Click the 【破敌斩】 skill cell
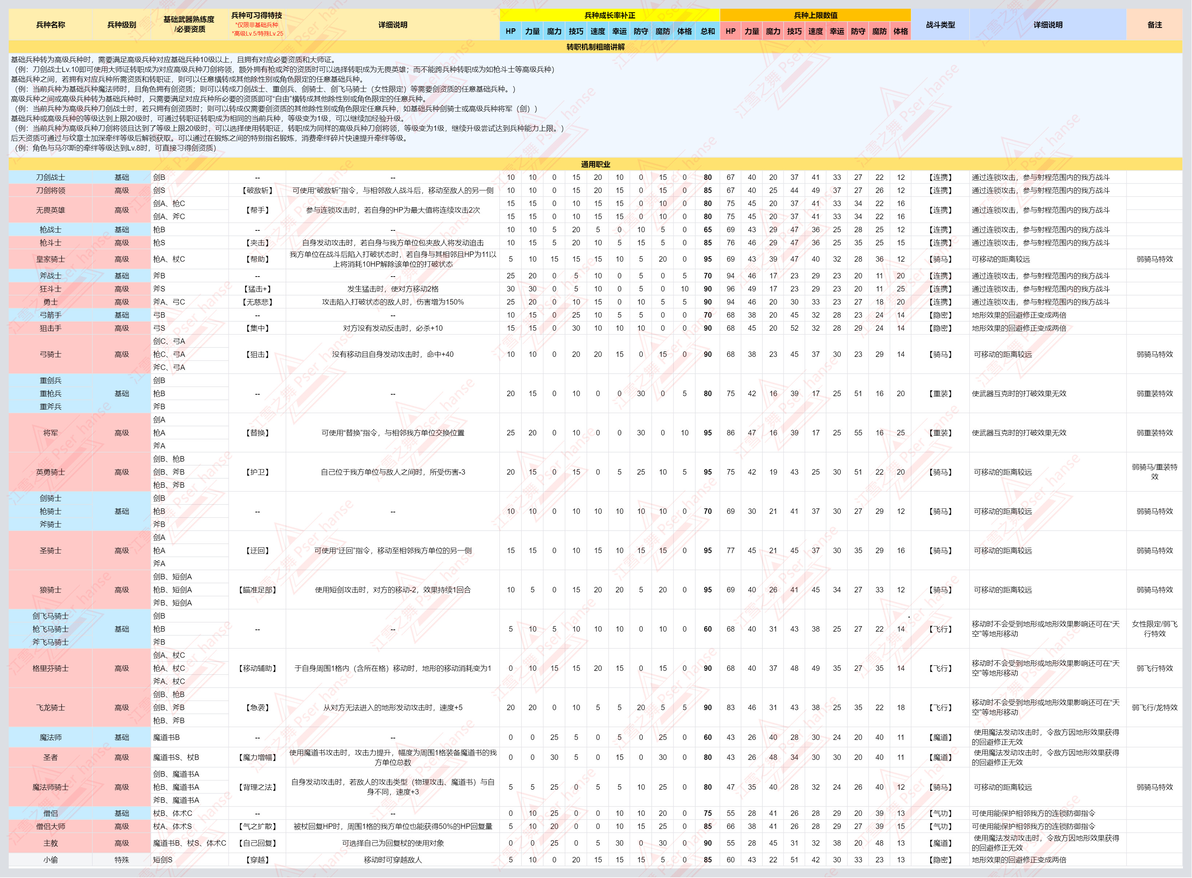1192x878 pixels. click(257, 190)
